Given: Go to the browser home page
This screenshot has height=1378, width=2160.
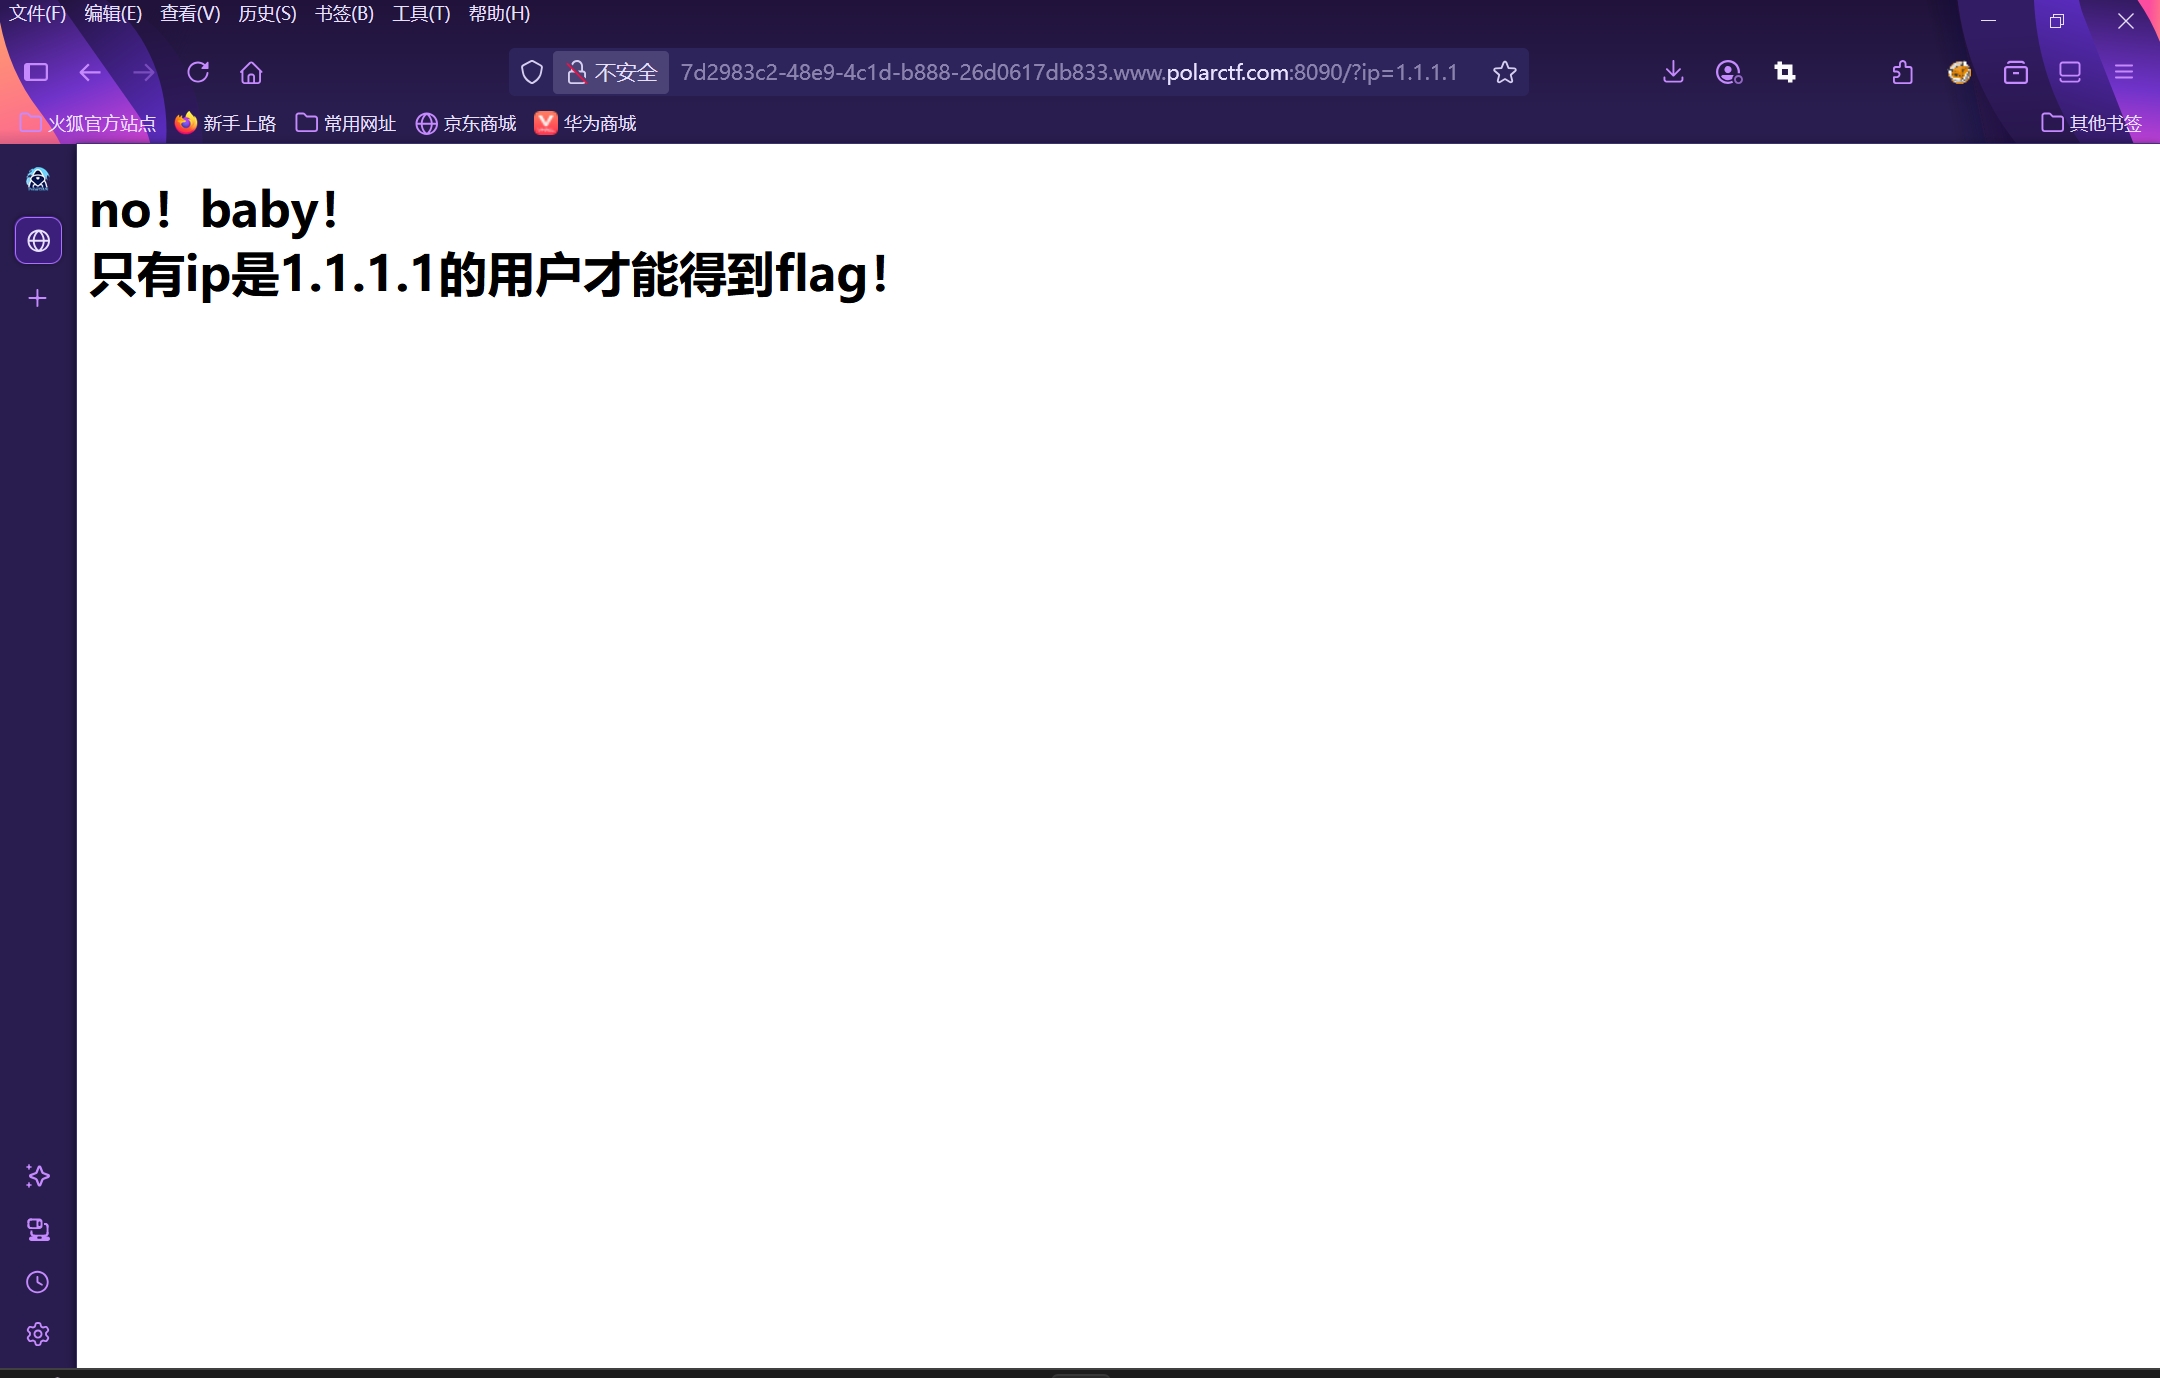Looking at the screenshot, I should 251,72.
